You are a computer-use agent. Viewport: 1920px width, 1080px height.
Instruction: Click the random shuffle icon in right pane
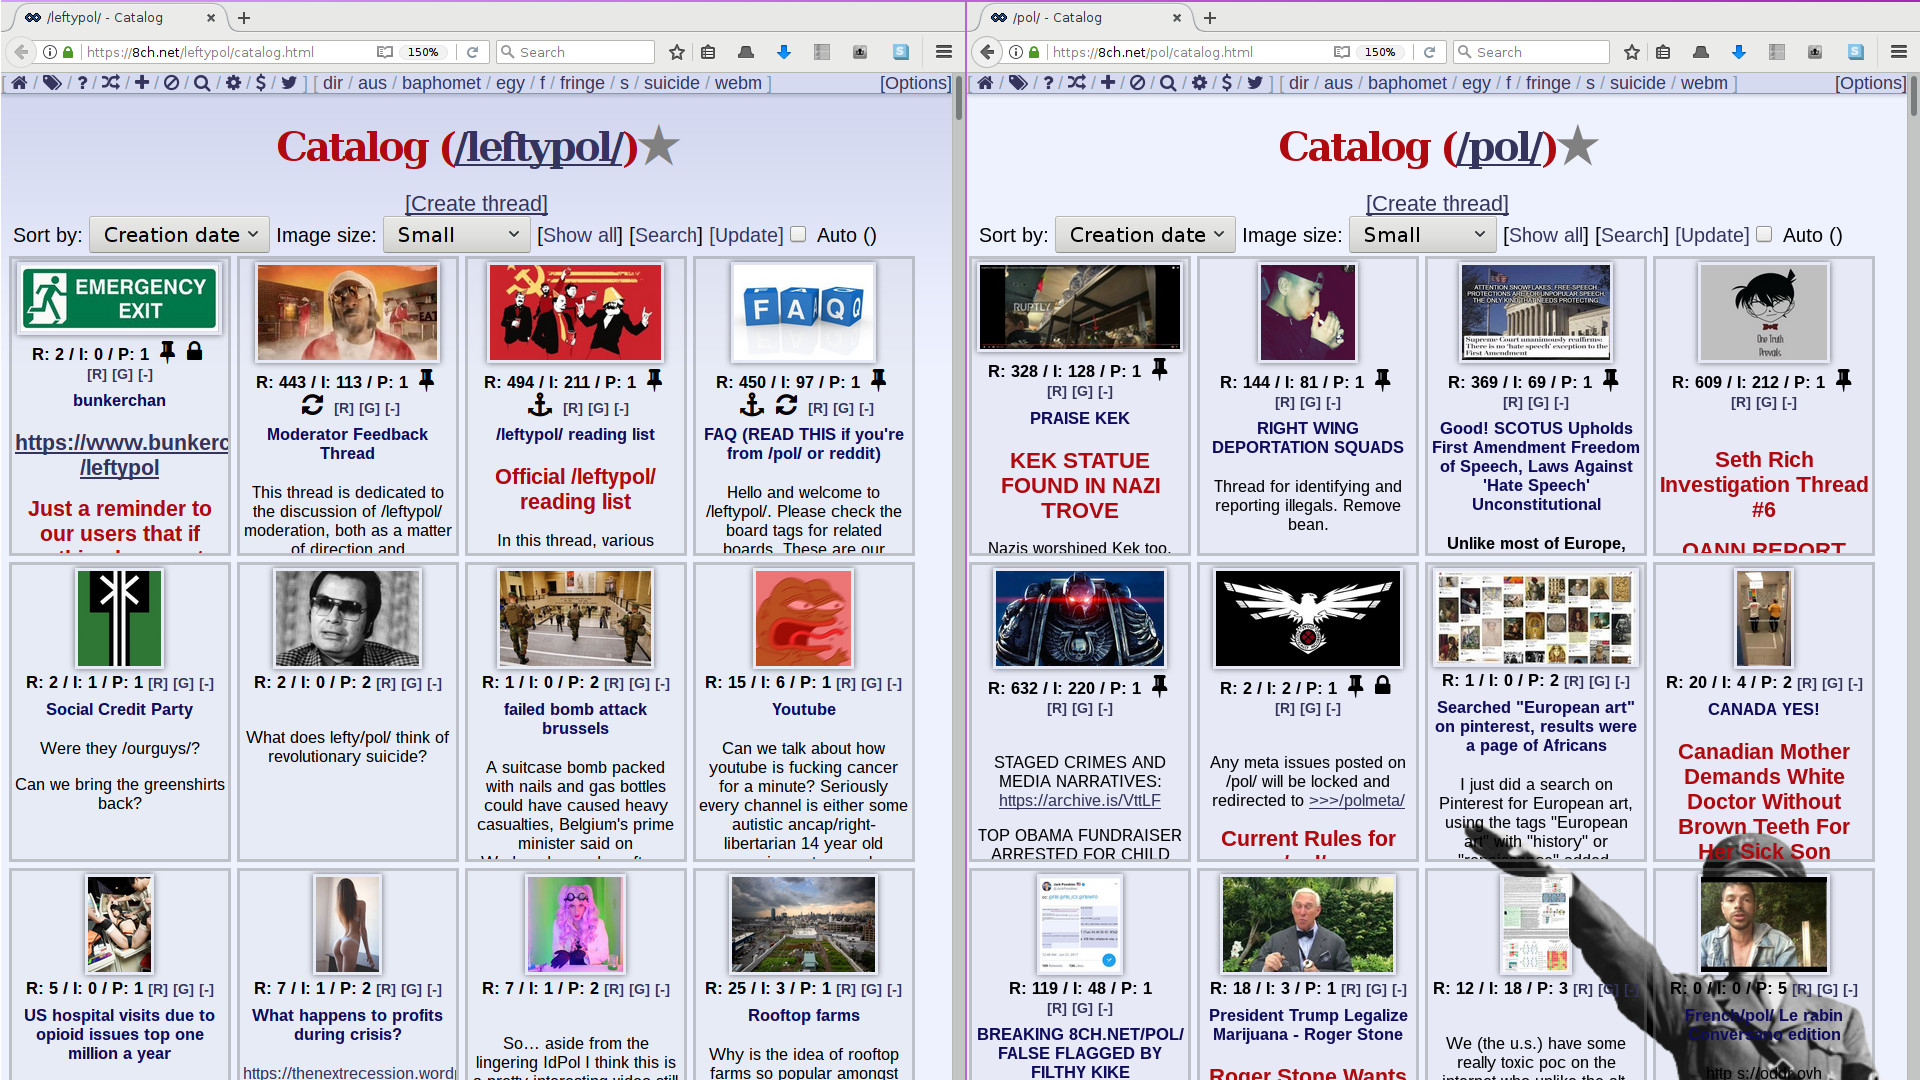click(x=1076, y=83)
